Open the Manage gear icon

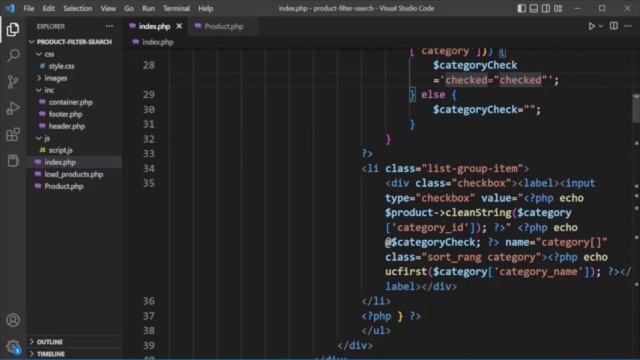(13, 347)
